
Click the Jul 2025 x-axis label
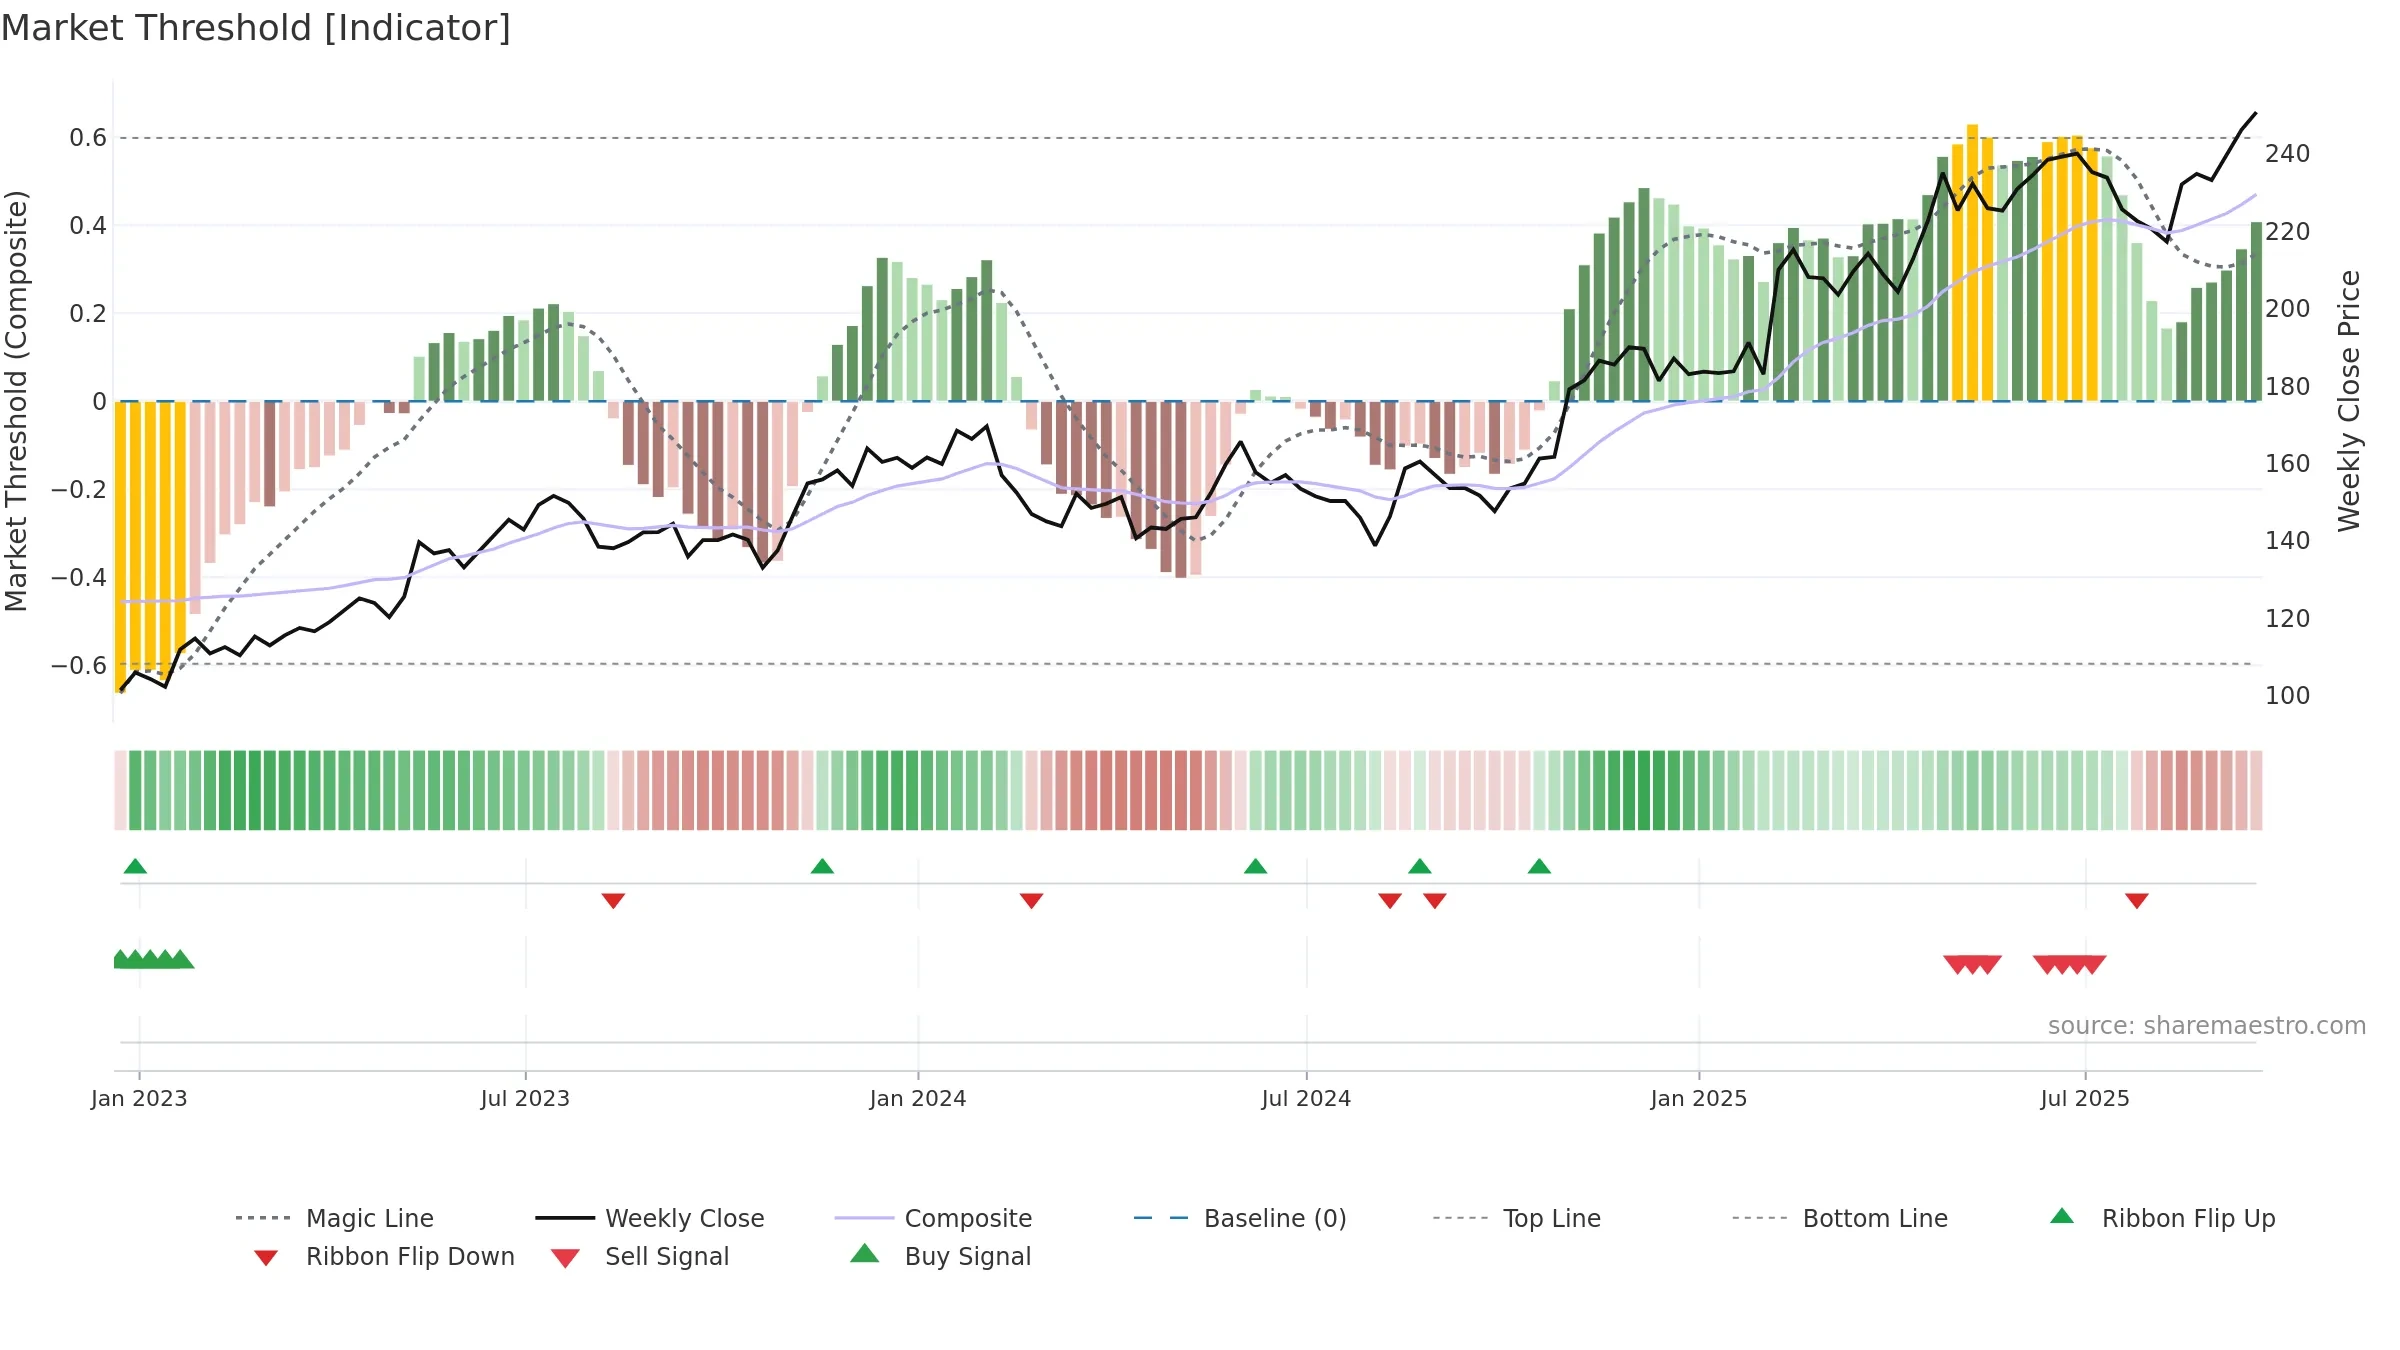pyautogui.click(x=2085, y=1098)
